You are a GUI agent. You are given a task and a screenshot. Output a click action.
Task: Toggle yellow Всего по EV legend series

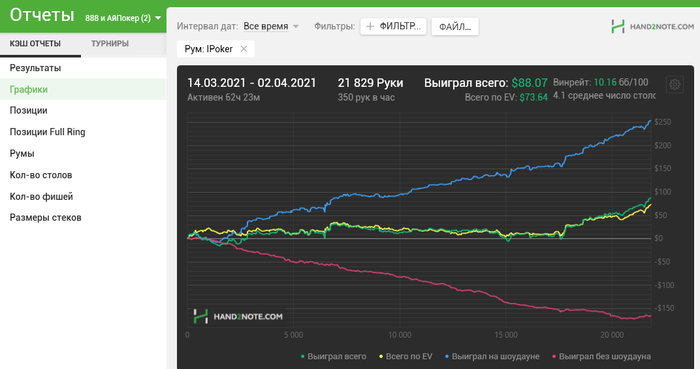(x=405, y=357)
